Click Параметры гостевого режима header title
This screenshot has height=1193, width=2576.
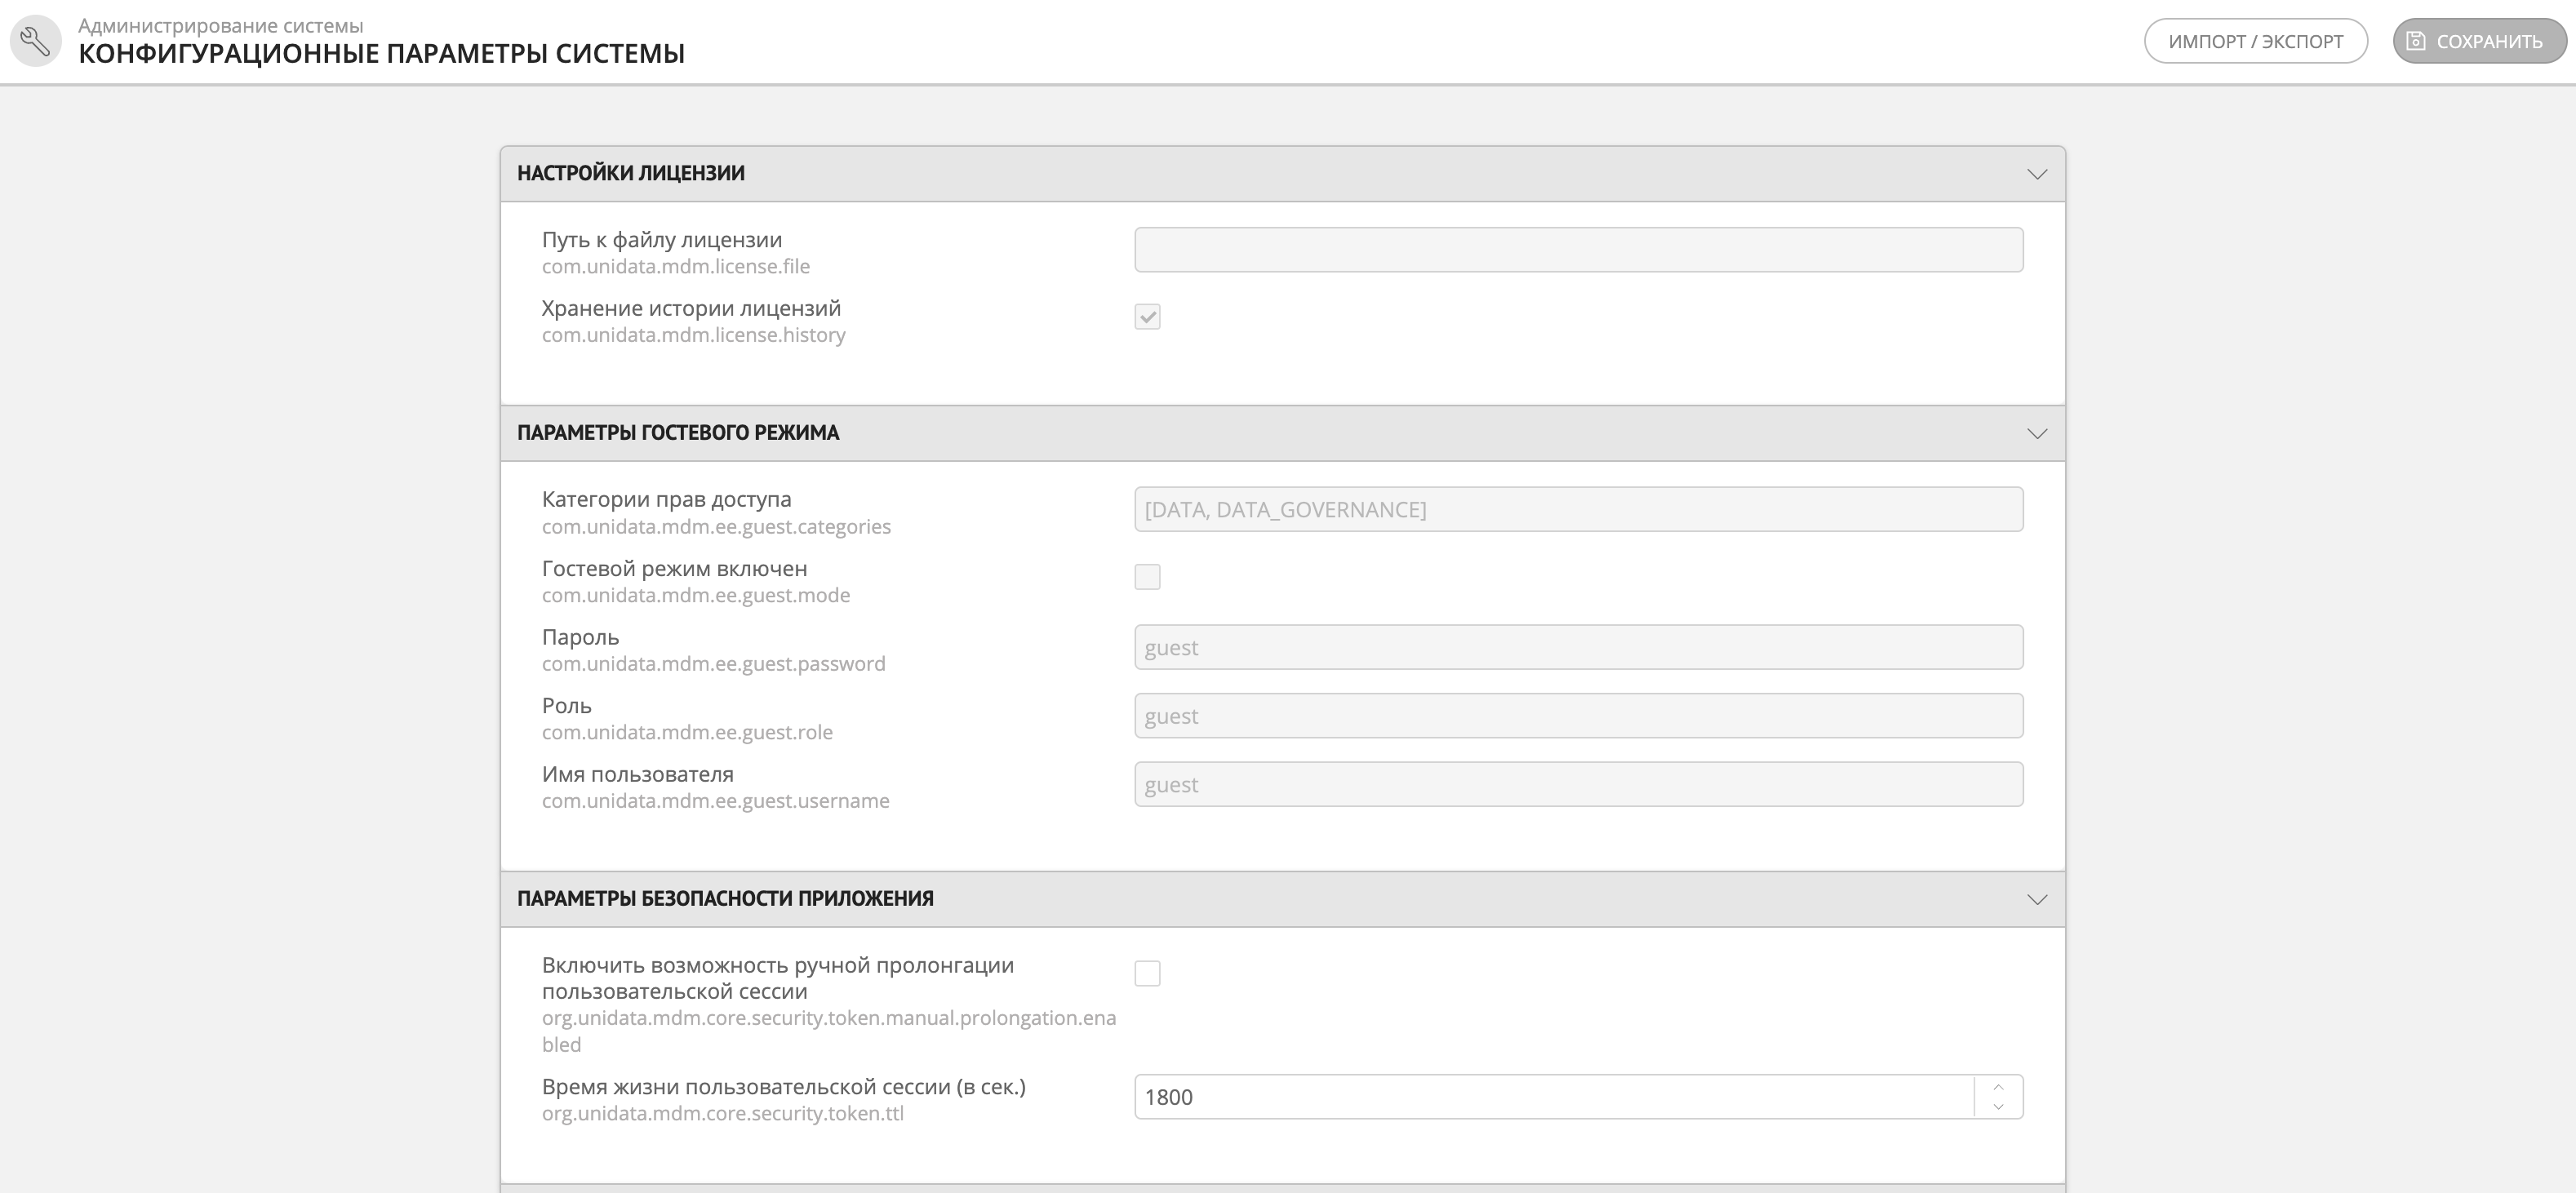coord(678,433)
